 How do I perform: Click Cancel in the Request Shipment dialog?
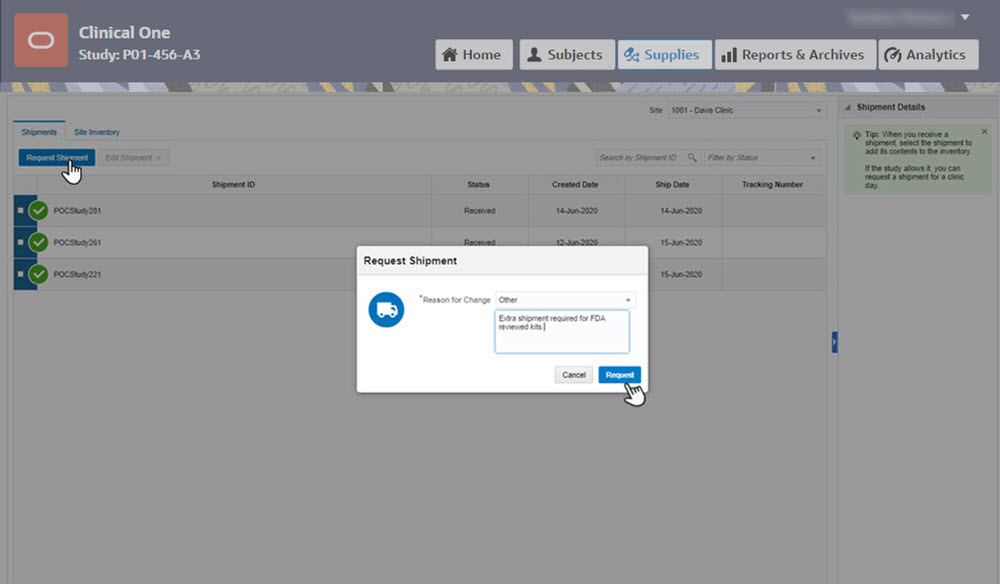coord(574,375)
